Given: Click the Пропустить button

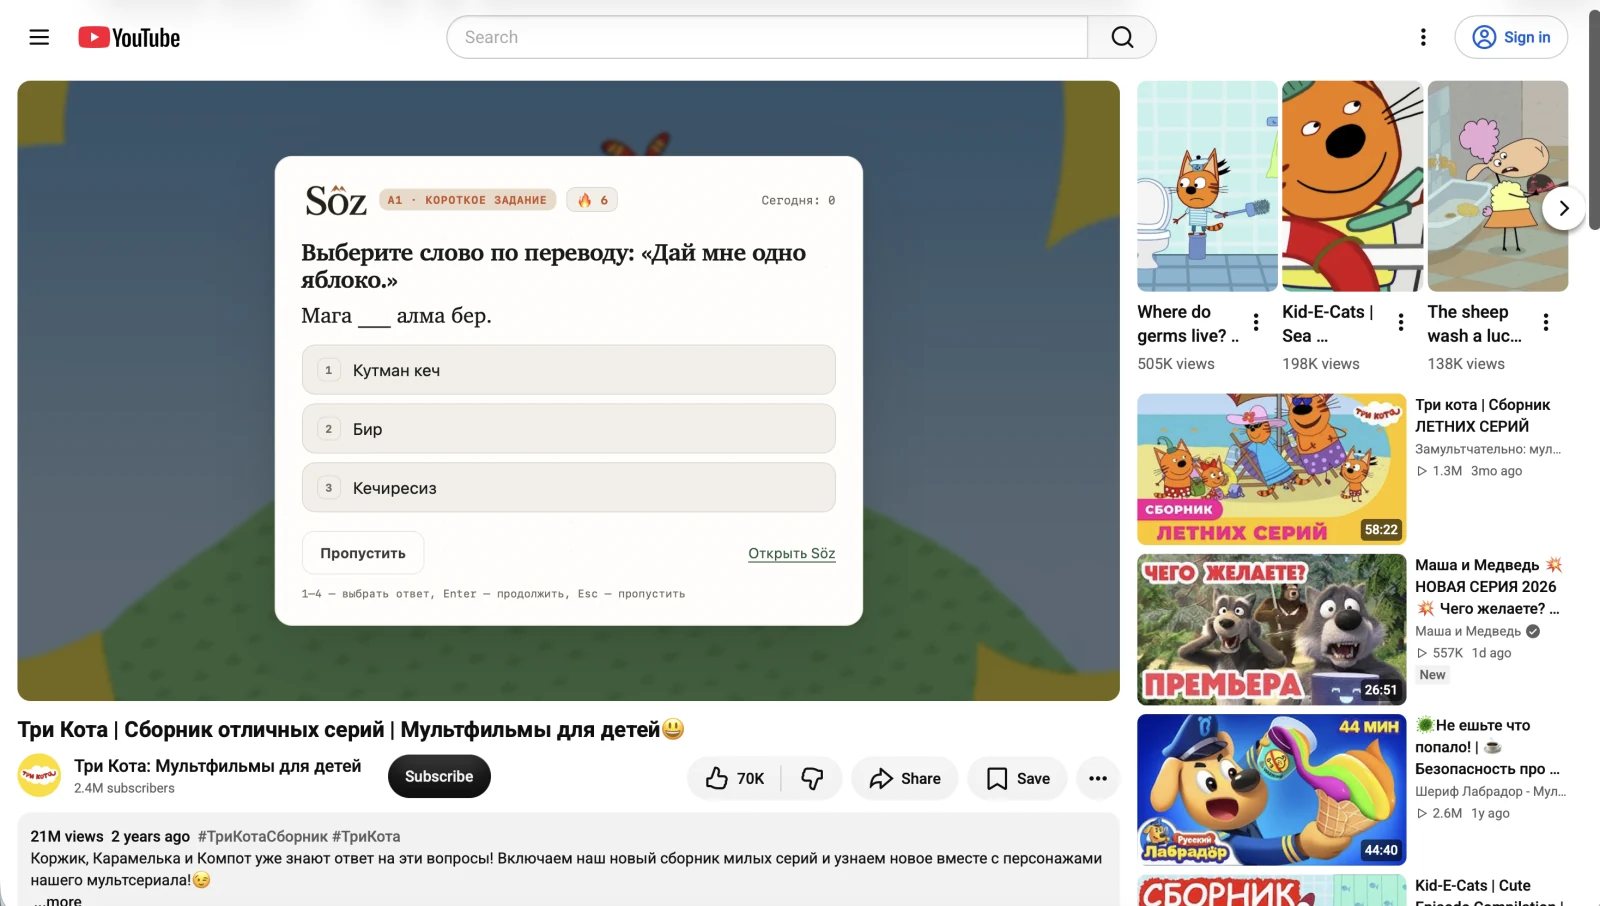Looking at the screenshot, I should click(363, 553).
